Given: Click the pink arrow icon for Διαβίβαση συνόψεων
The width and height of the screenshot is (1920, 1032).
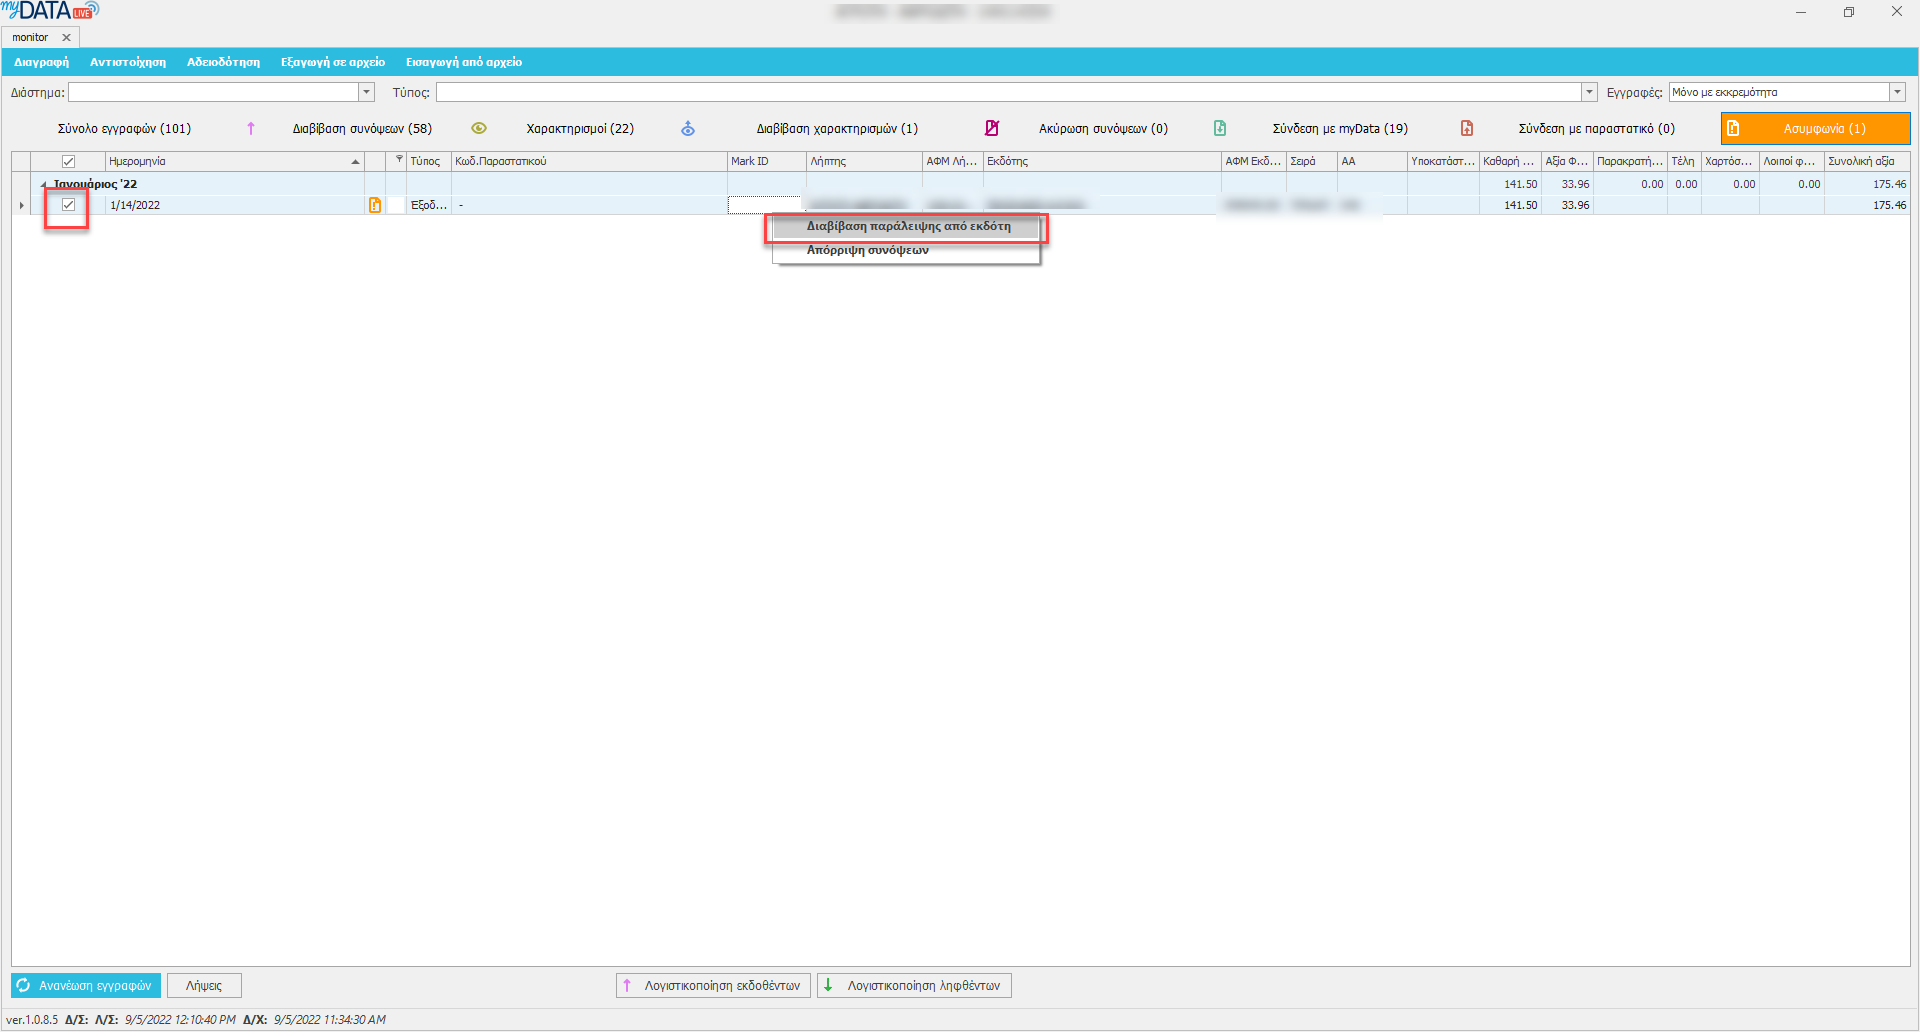Looking at the screenshot, I should tap(251, 128).
